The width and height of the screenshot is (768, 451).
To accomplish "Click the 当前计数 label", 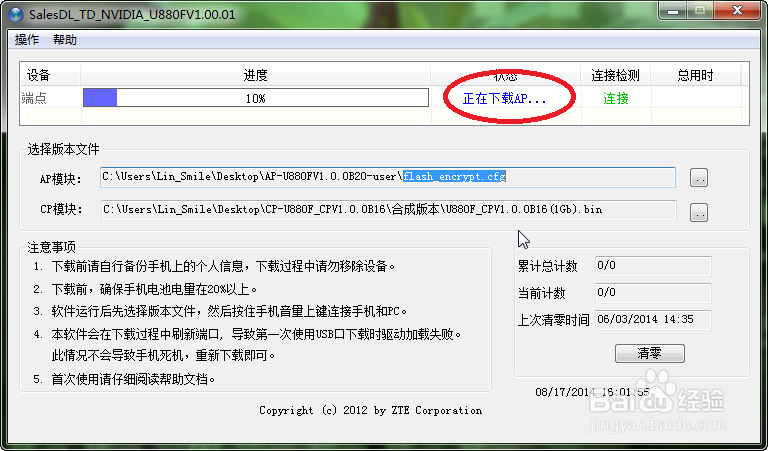I will tap(542, 293).
